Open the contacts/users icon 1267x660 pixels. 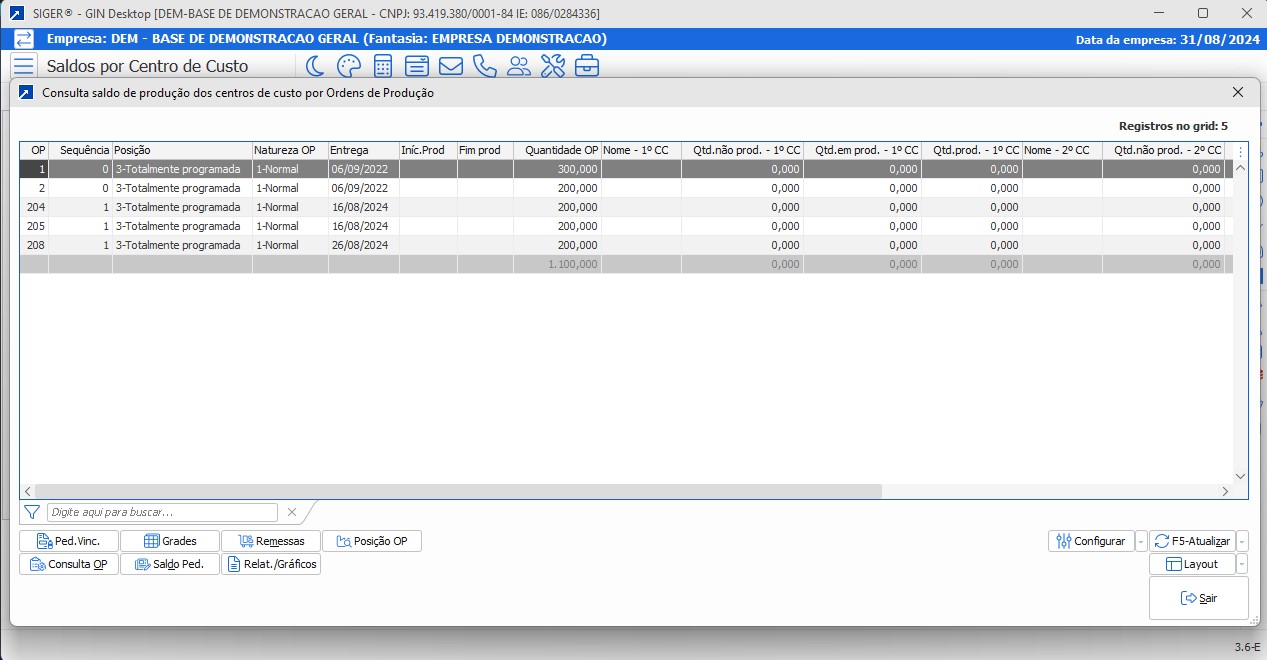click(519, 65)
